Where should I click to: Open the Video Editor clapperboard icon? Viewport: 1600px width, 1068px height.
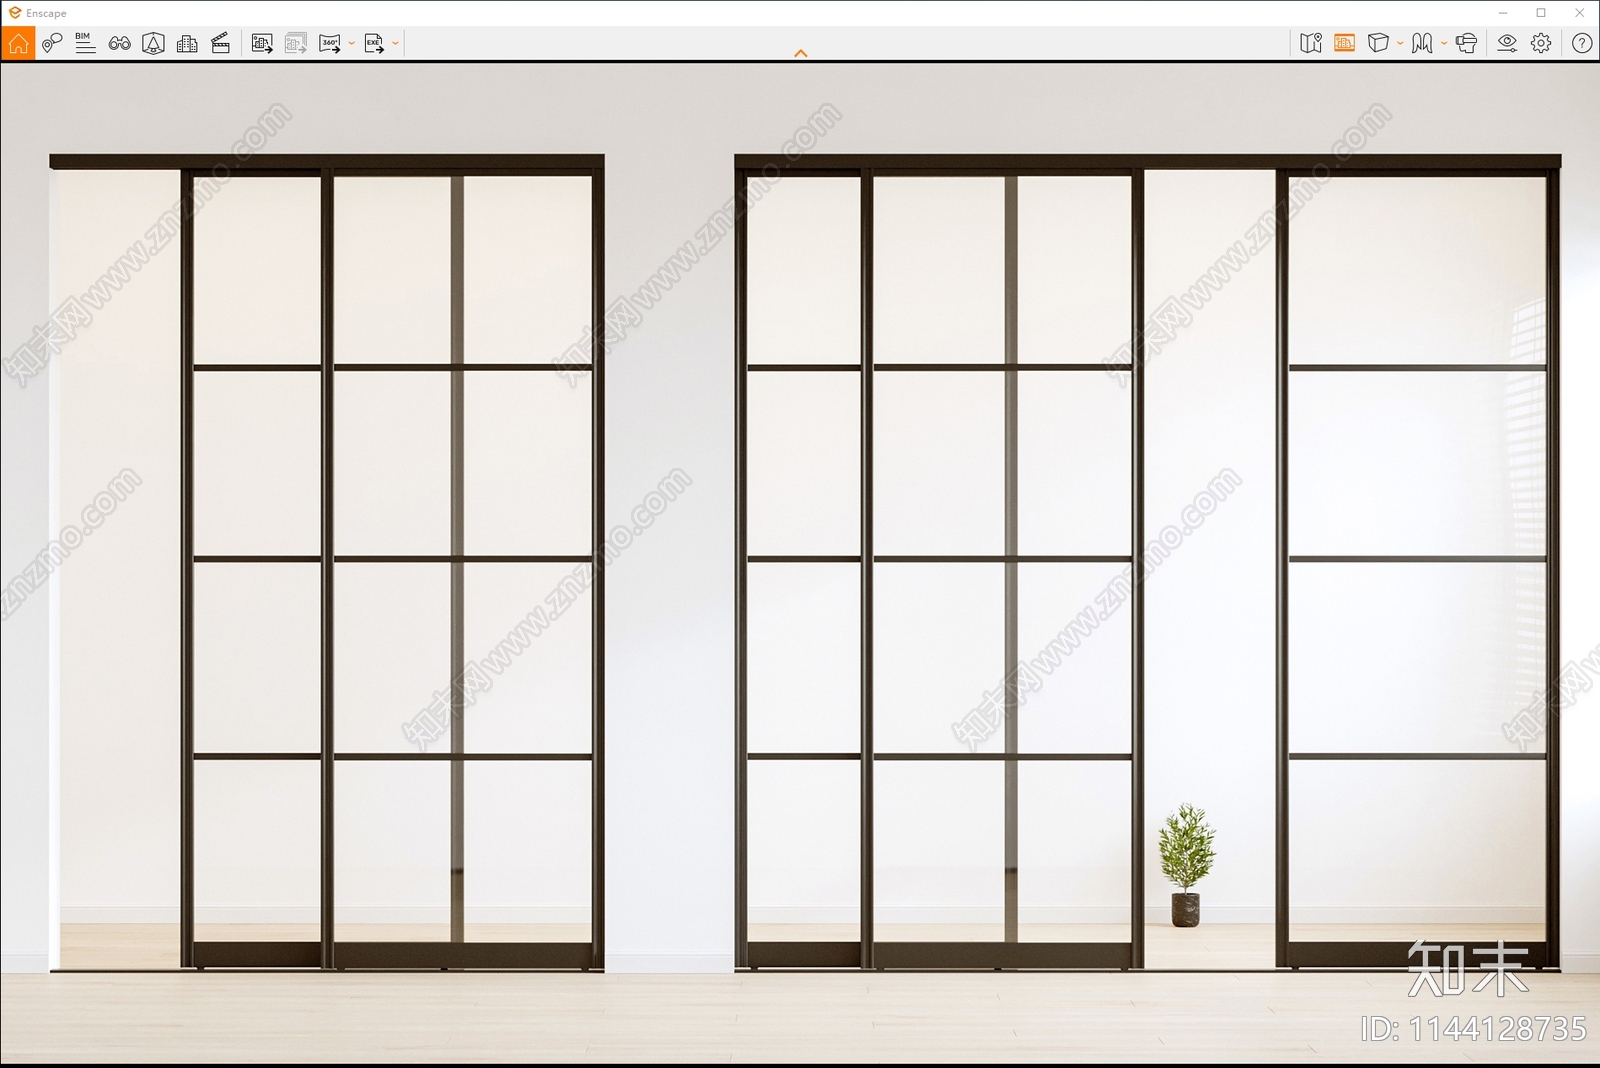click(x=221, y=43)
